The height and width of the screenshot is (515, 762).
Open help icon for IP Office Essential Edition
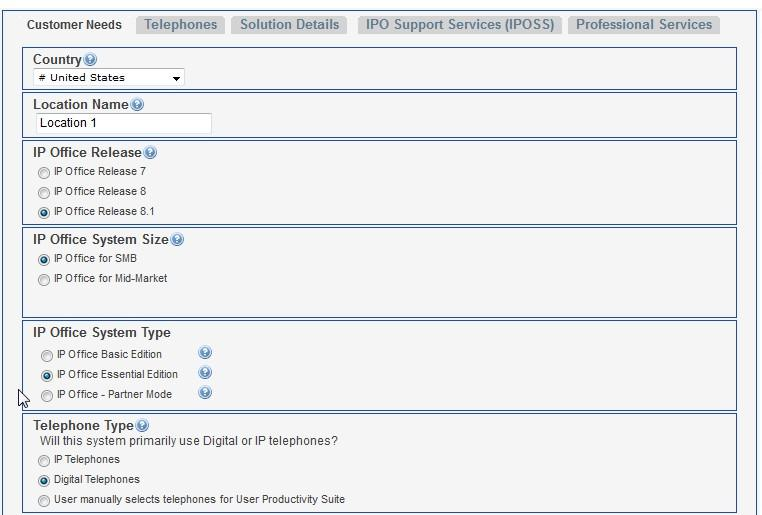(x=205, y=373)
